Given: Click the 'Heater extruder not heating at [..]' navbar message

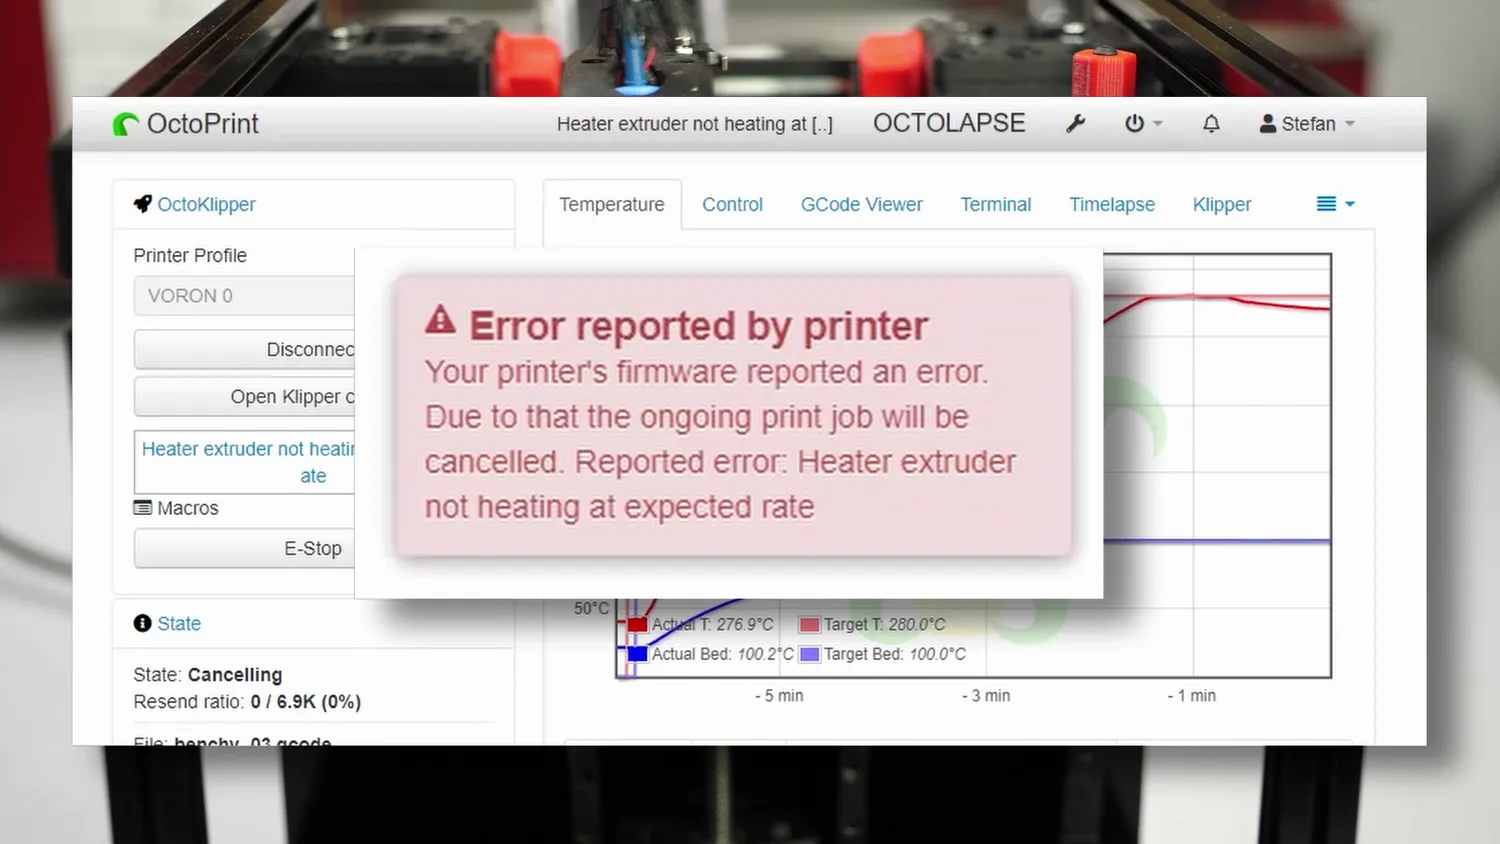Looking at the screenshot, I should pos(695,124).
